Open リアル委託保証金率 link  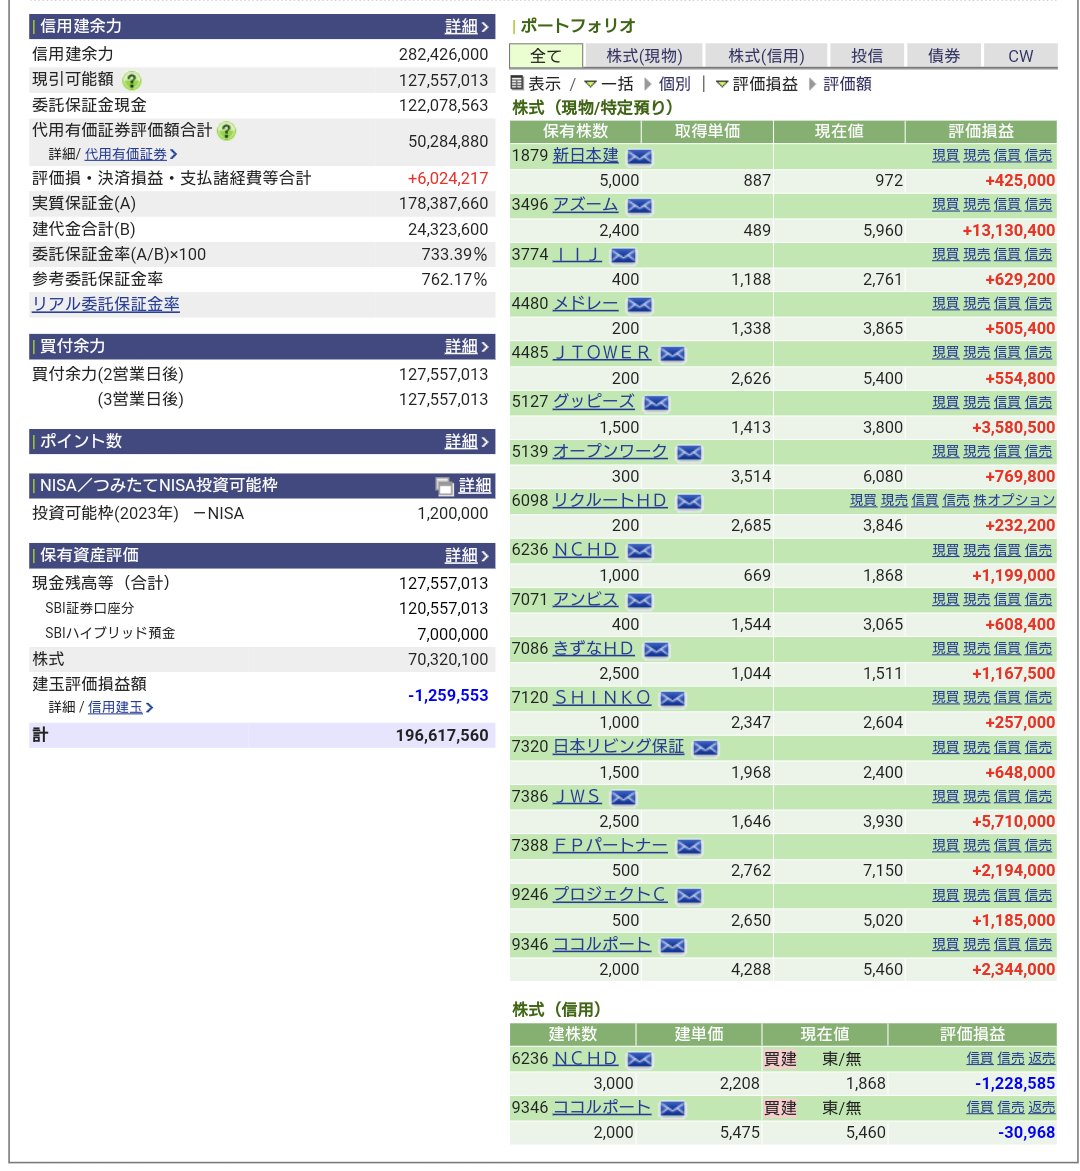click(x=106, y=304)
